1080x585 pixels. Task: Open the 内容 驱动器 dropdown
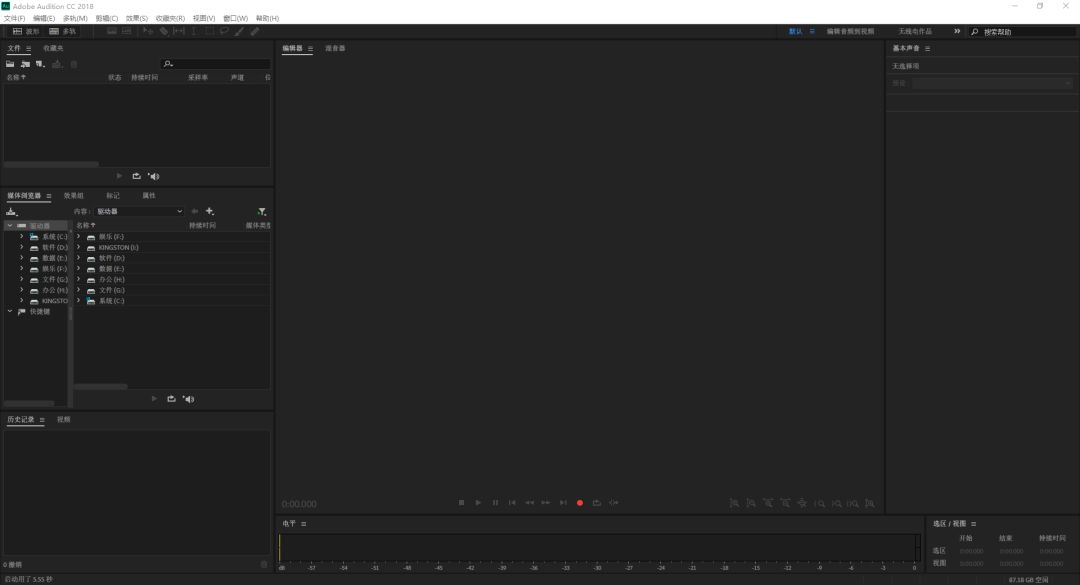coord(140,211)
